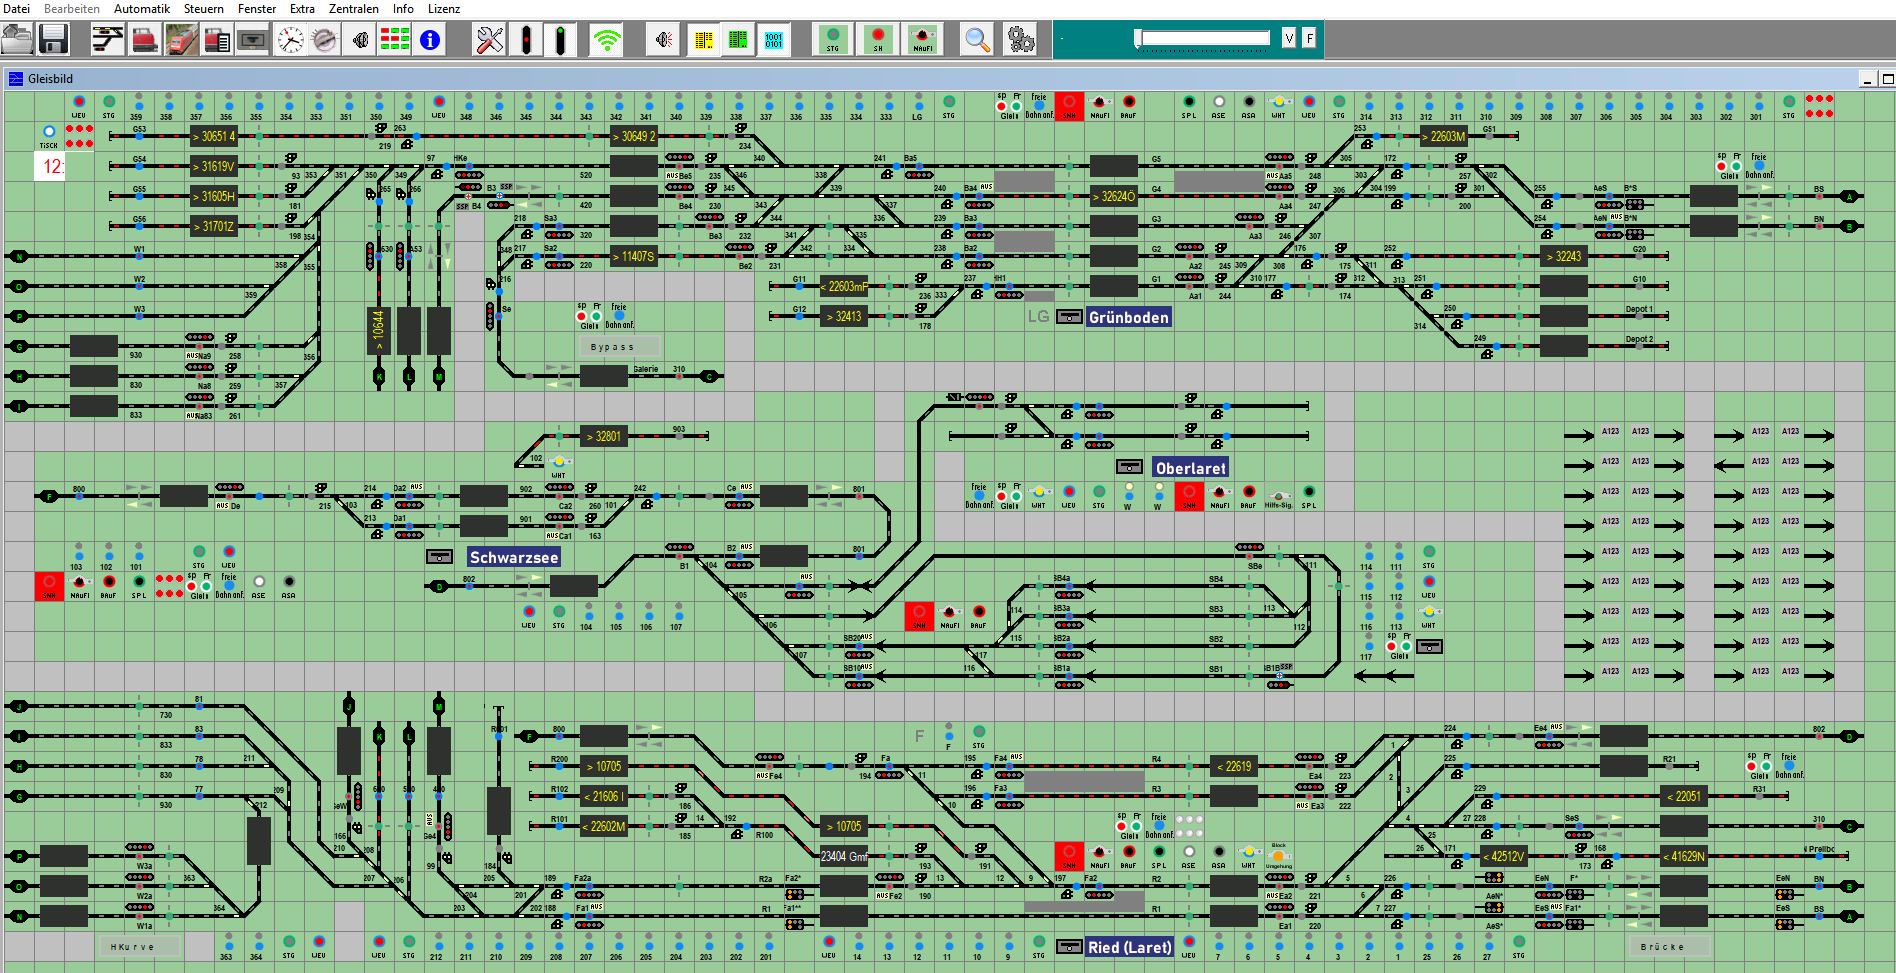Open the Steuern menu

click(x=204, y=8)
